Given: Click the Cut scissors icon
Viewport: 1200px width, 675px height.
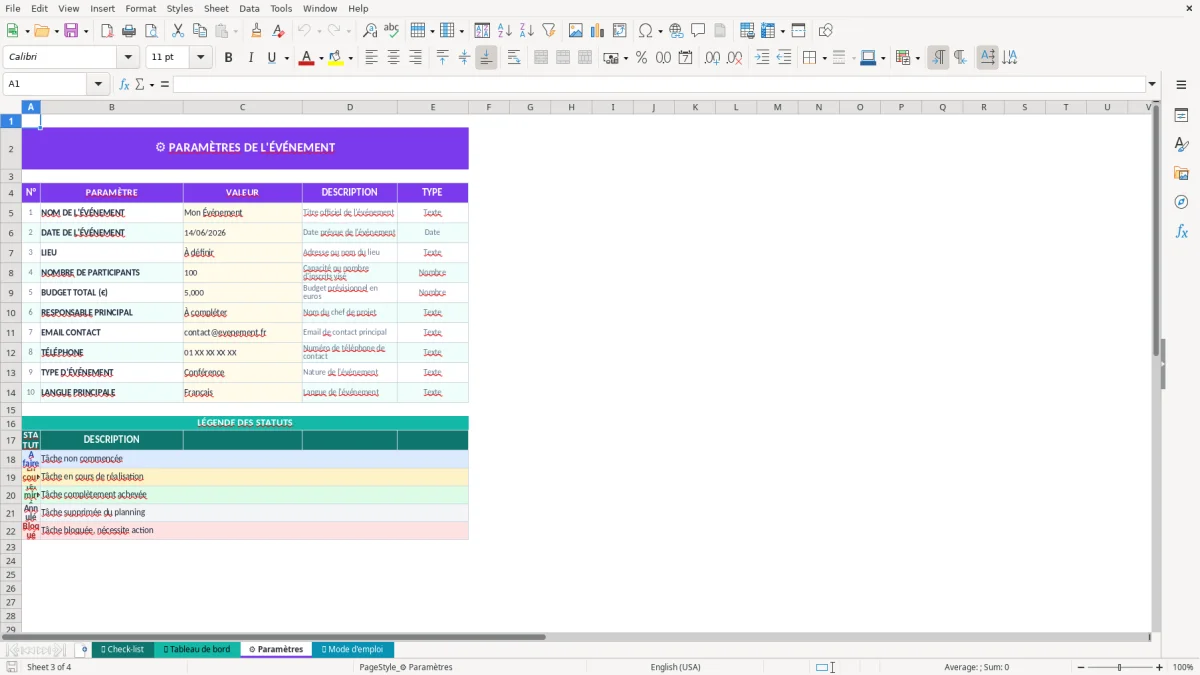Looking at the screenshot, I should point(177,31).
